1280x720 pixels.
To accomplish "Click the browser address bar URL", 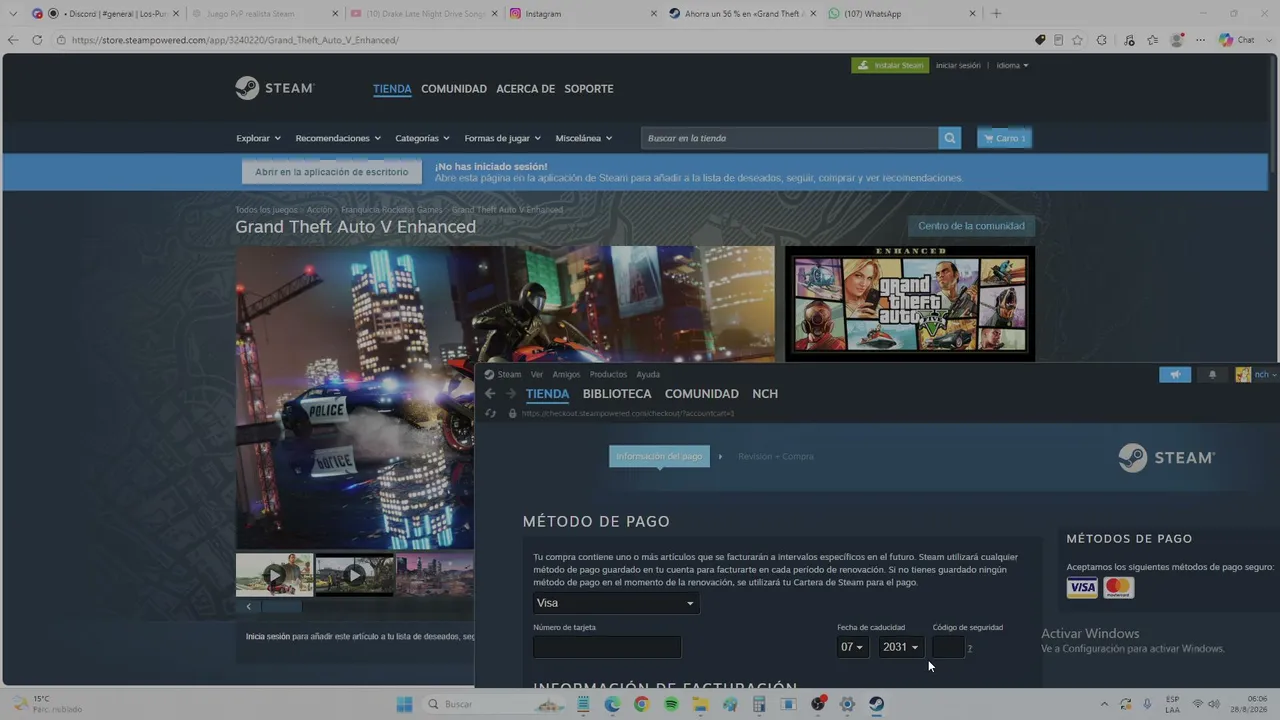I will [x=235, y=40].
